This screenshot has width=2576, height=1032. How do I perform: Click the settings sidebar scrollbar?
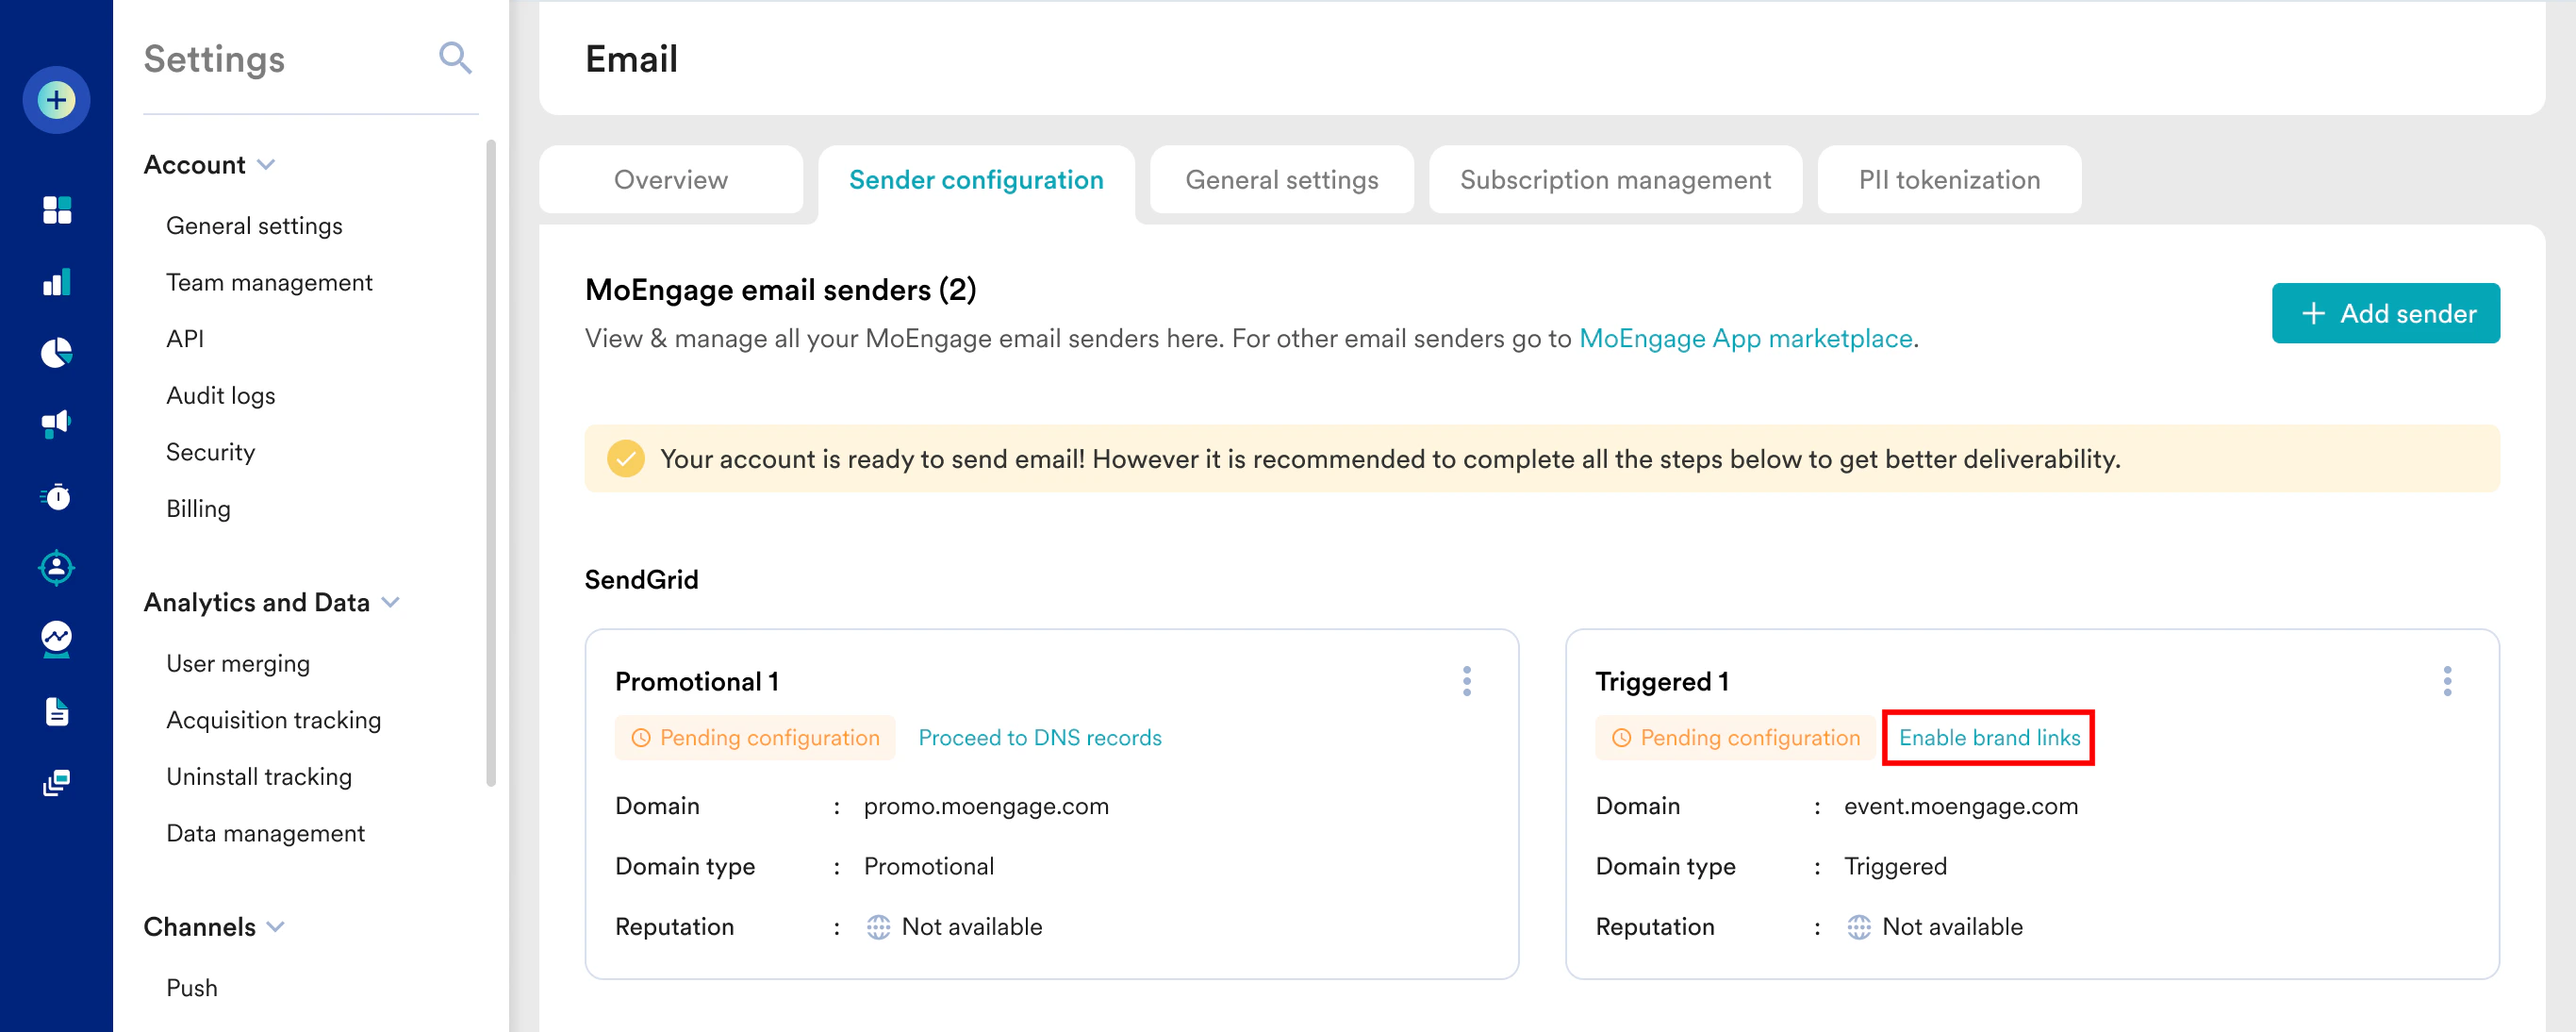490,460
